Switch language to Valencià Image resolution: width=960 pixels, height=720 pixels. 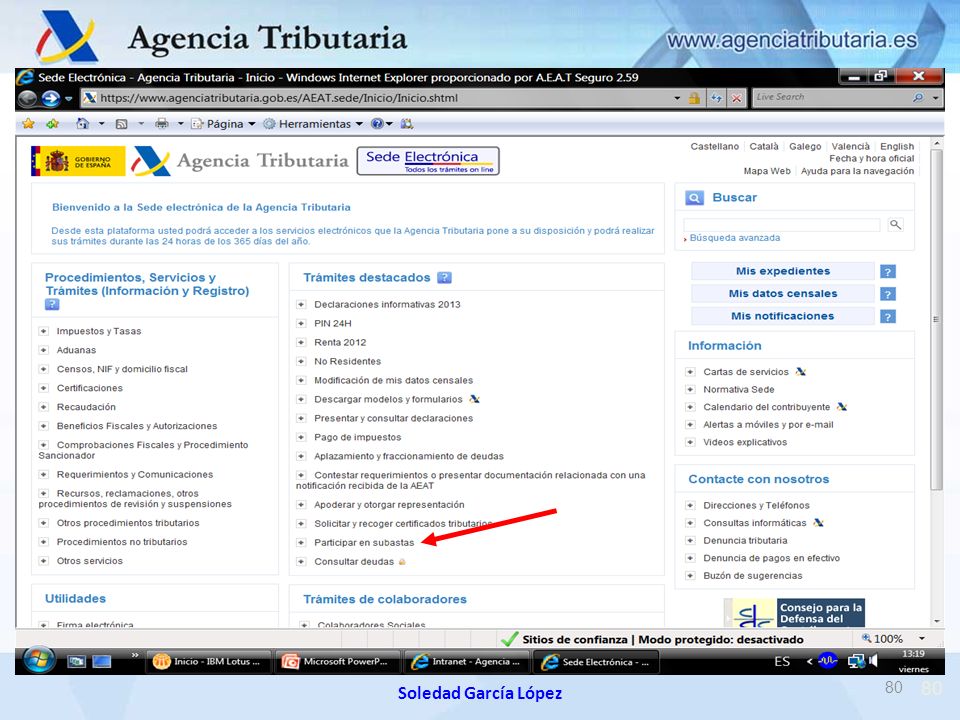point(850,146)
